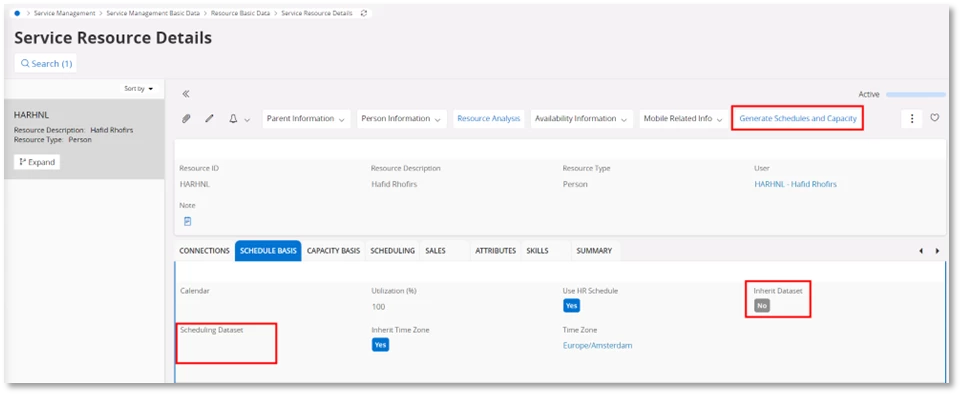Open attachments via paperclip icon

187,118
